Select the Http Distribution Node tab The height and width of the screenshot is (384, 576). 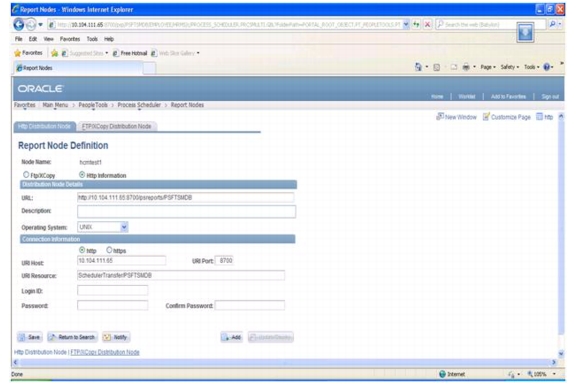(44, 126)
